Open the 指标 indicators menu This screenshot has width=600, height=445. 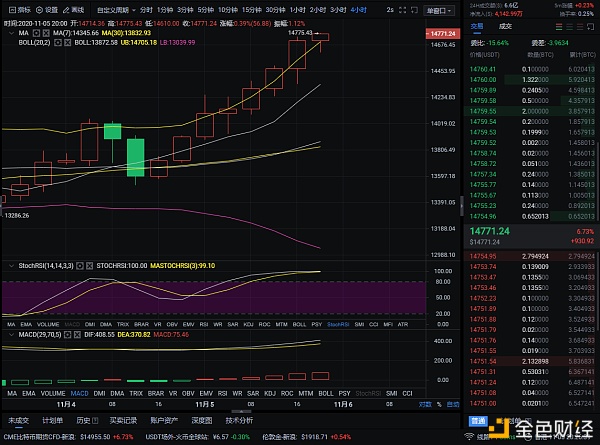point(20,10)
